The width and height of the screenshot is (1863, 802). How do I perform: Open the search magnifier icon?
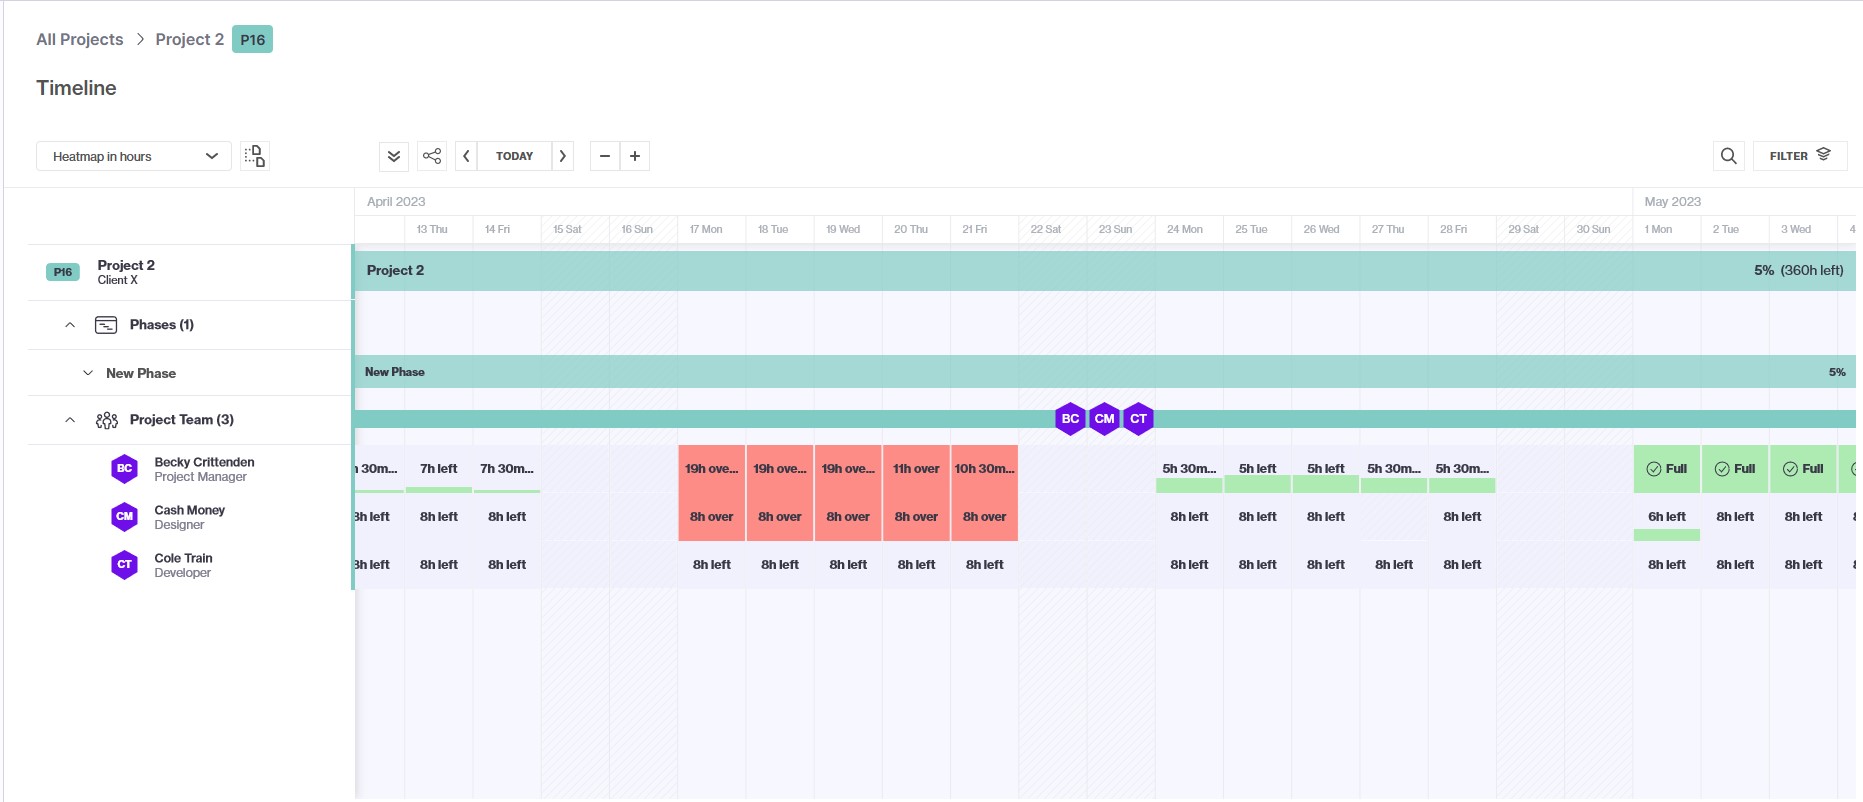1729,156
